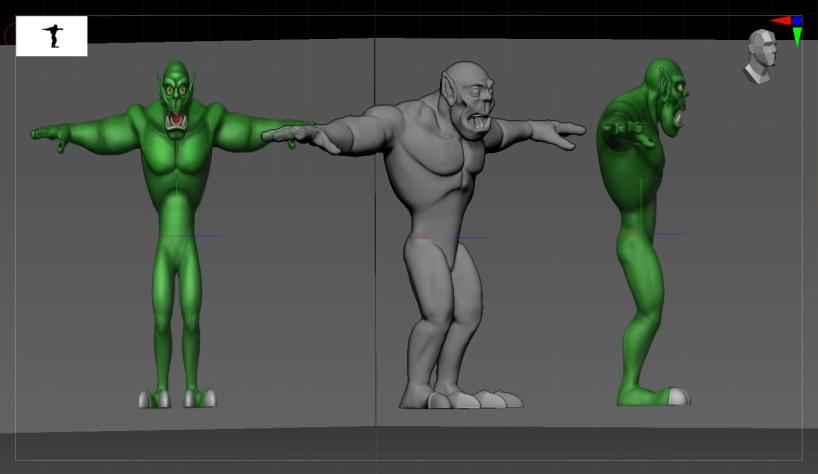Image resolution: width=818 pixels, height=474 pixels.
Task: Click the green Y-axis cone in CamView
Action: click(x=798, y=37)
